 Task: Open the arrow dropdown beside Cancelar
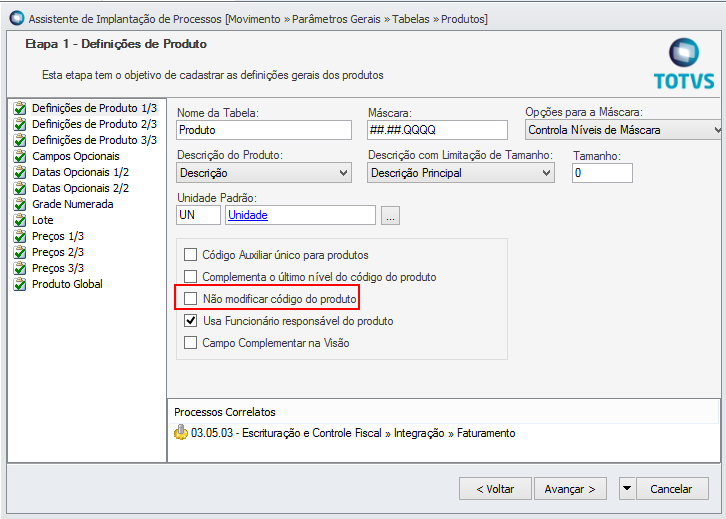coord(627,488)
